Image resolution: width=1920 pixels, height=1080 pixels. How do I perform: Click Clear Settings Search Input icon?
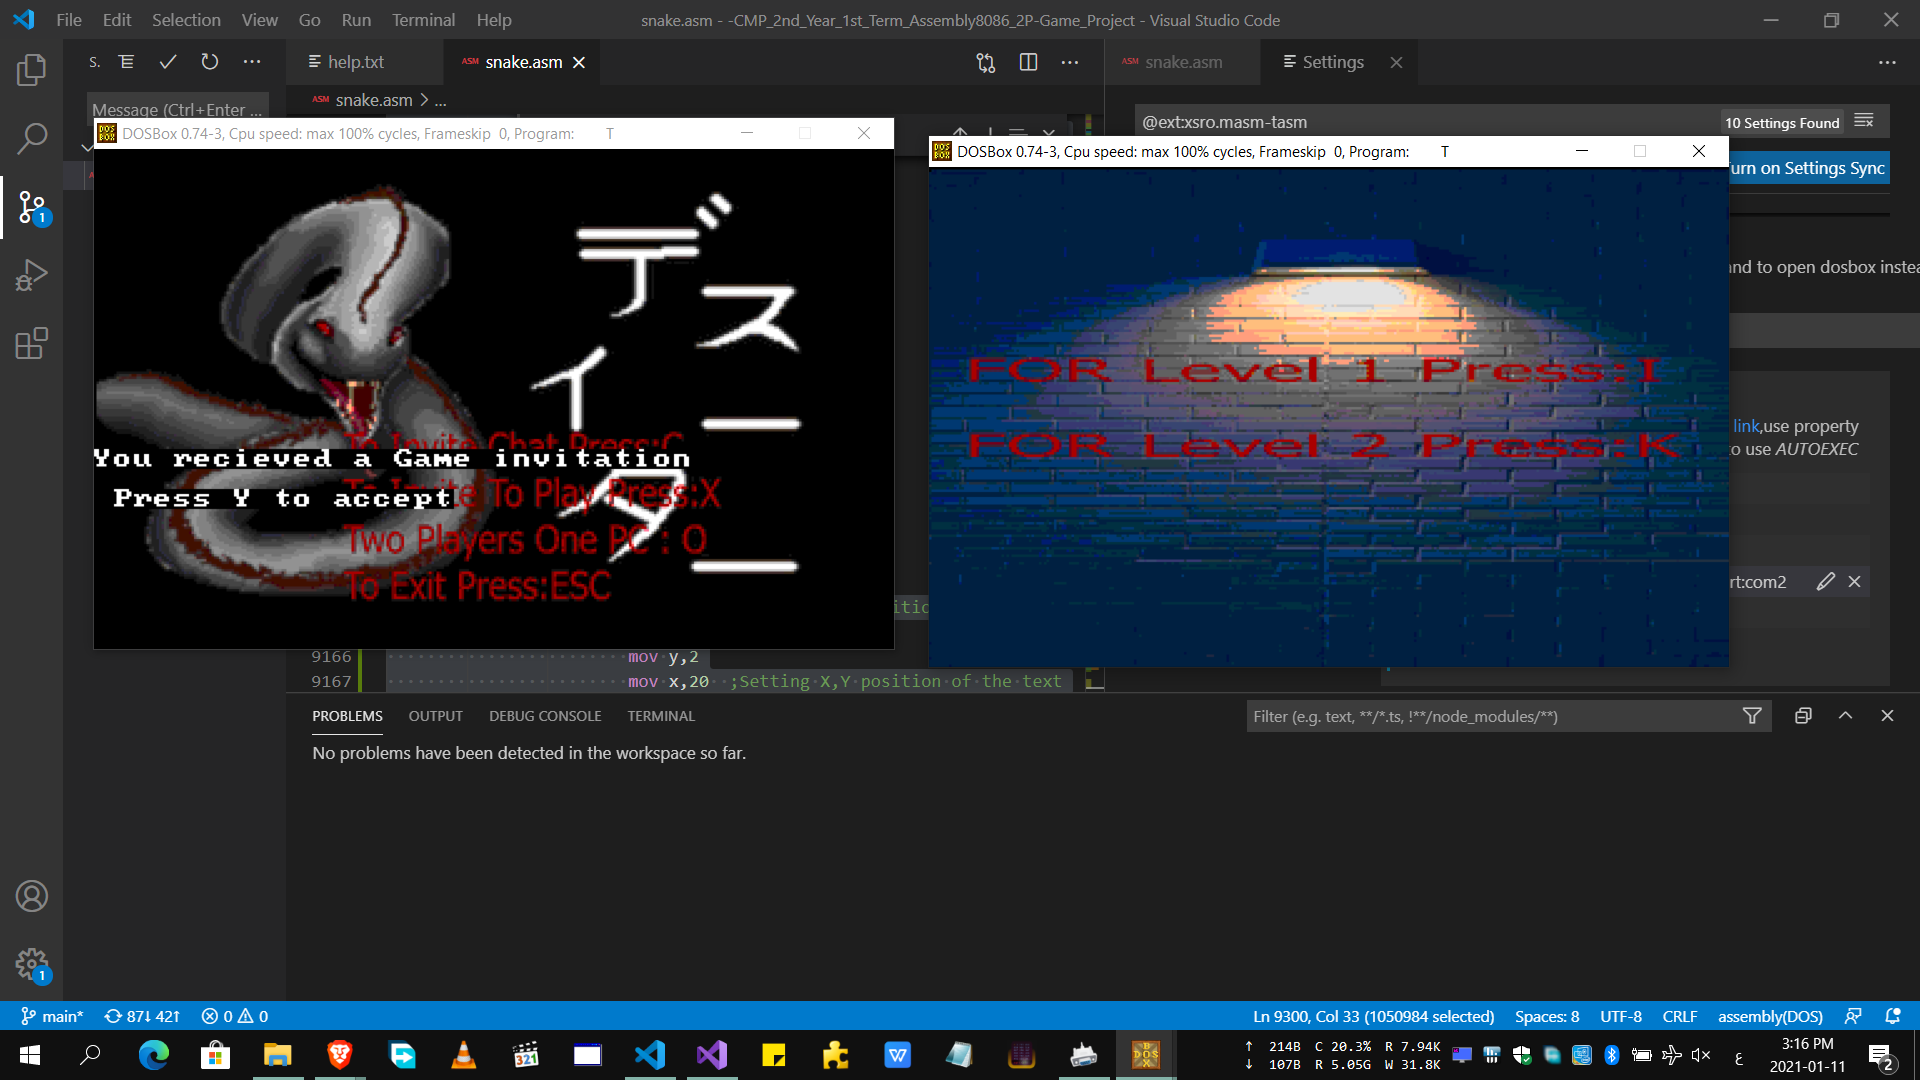coord(1864,121)
